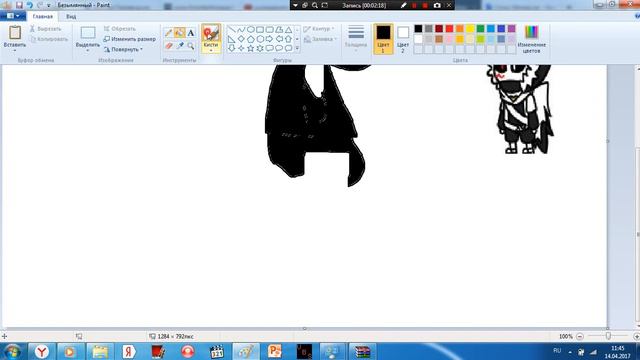Select the Fill with color bucket tool
Screen dimensions: 640x360
pos(180,33)
